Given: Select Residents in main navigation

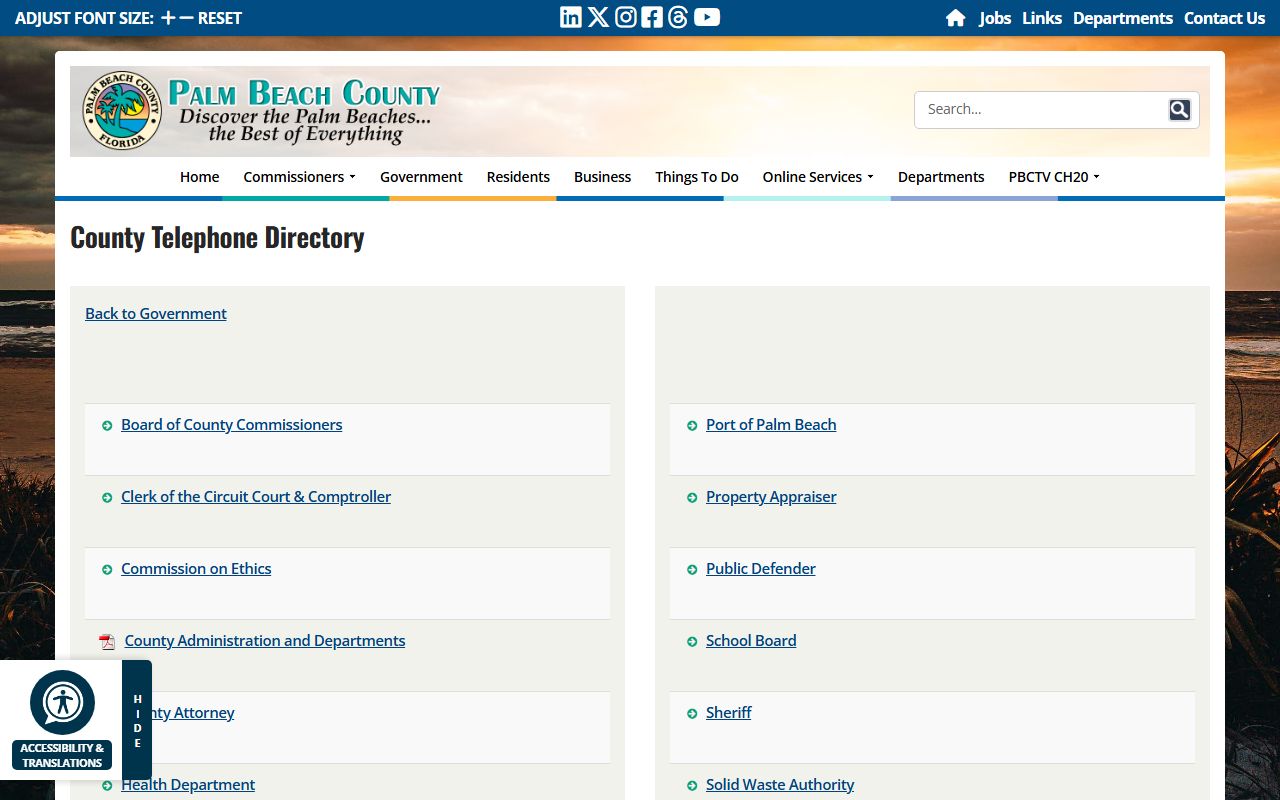Looking at the screenshot, I should [x=518, y=177].
